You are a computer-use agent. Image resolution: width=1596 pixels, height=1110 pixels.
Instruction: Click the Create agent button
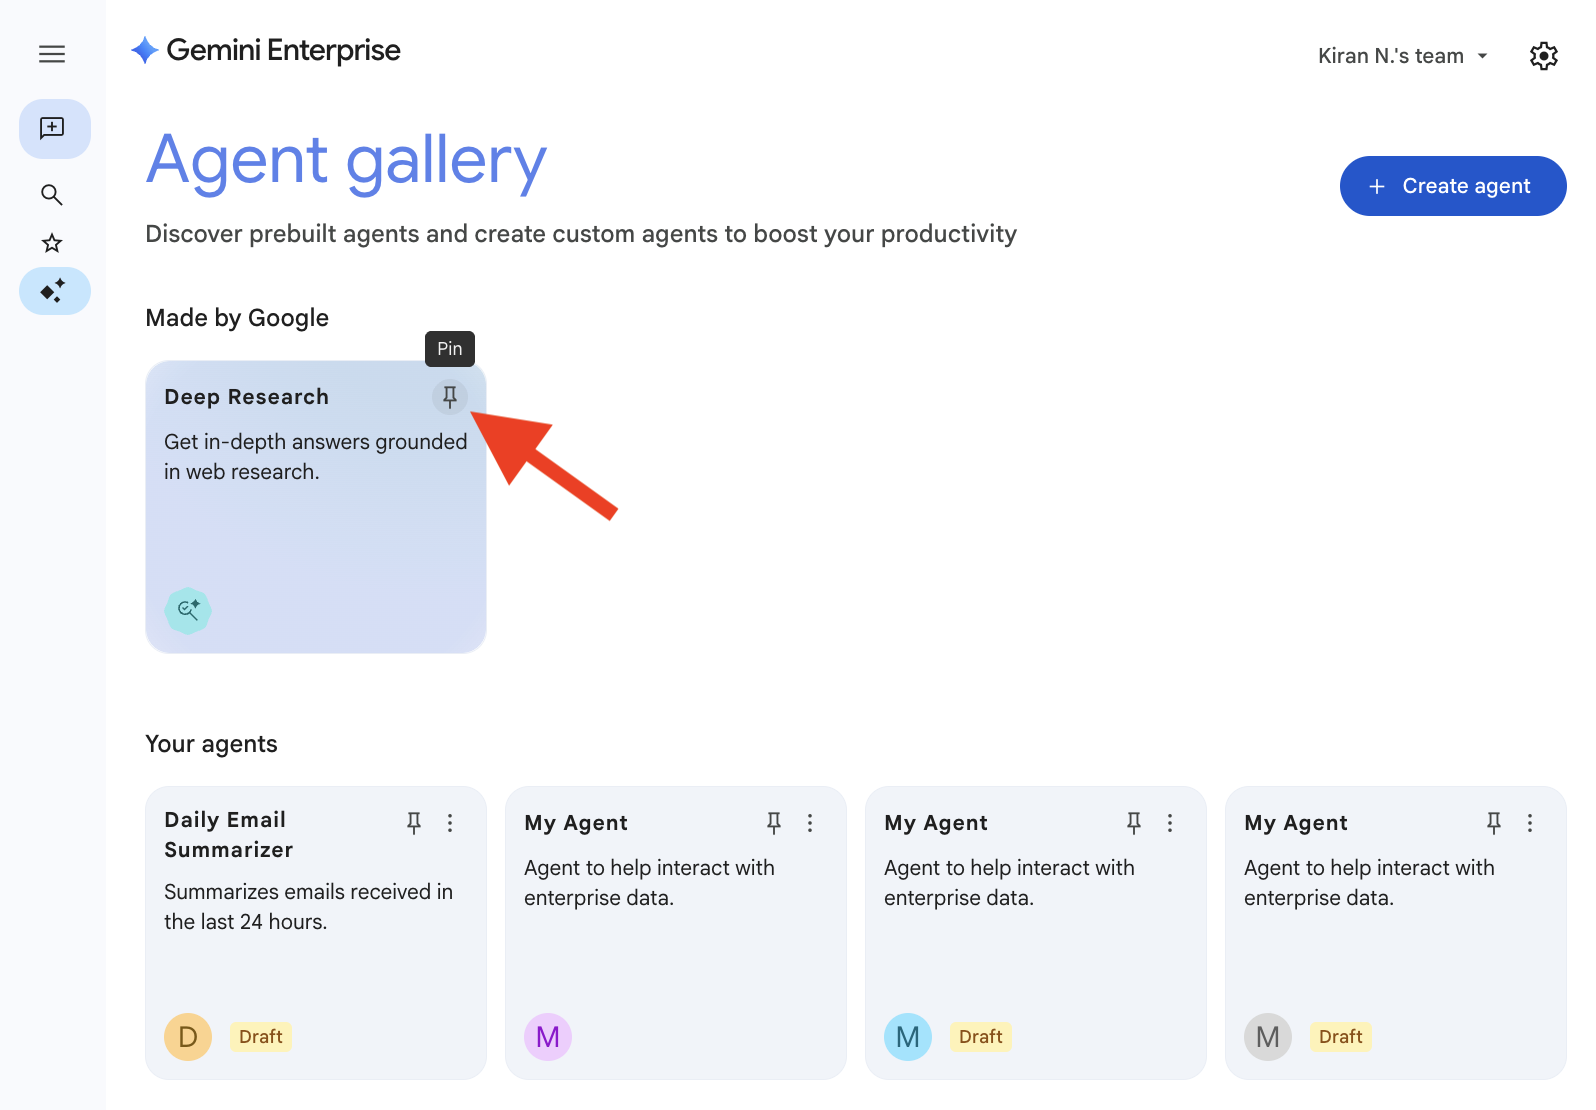click(x=1452, y=186)
